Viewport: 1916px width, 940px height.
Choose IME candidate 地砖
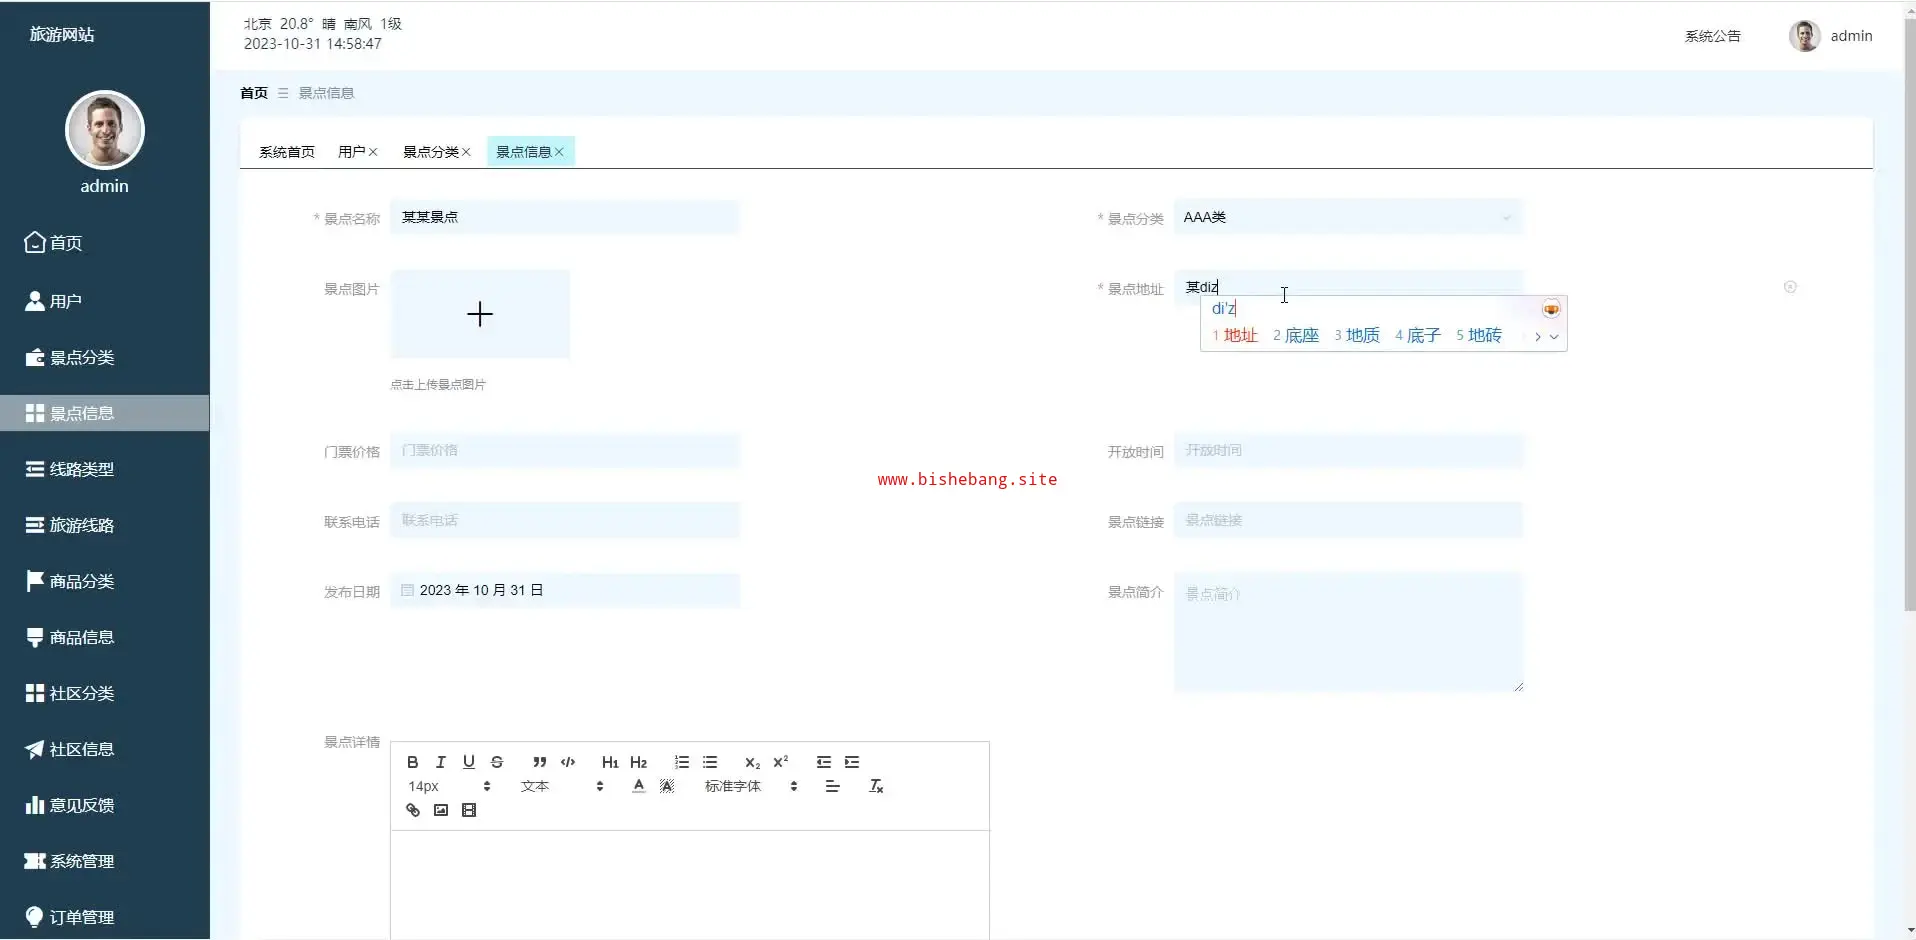(x=1479, y=335)
